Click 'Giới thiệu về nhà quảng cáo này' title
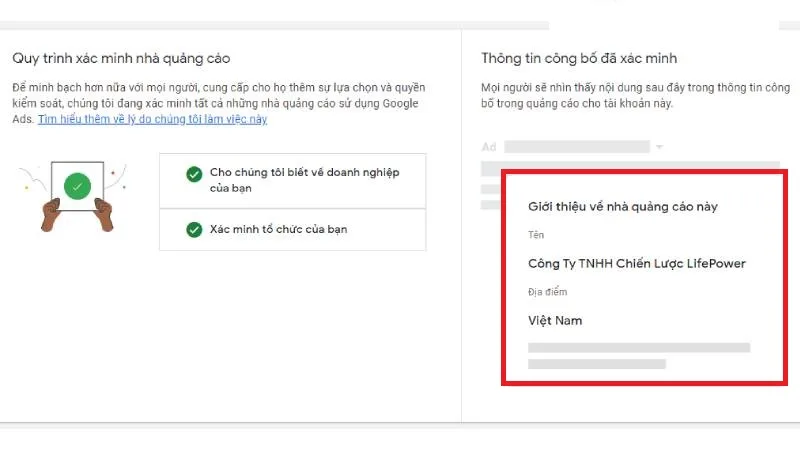800x450 pixels. [x=623, y=207]
